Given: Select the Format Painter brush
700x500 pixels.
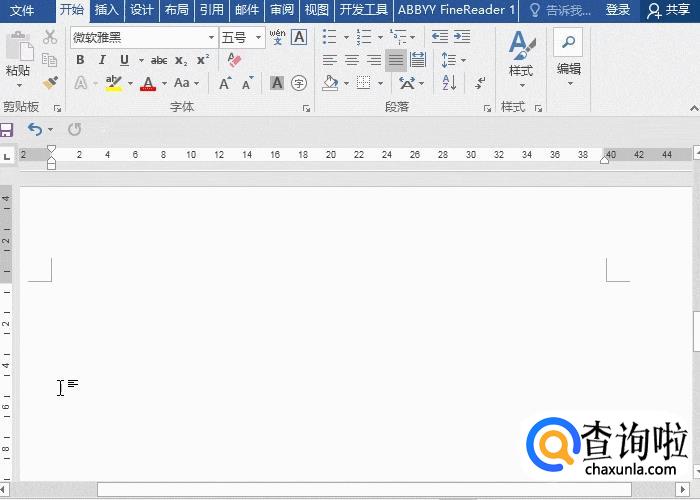Looking at the screenshot, I should pos(50,82).
